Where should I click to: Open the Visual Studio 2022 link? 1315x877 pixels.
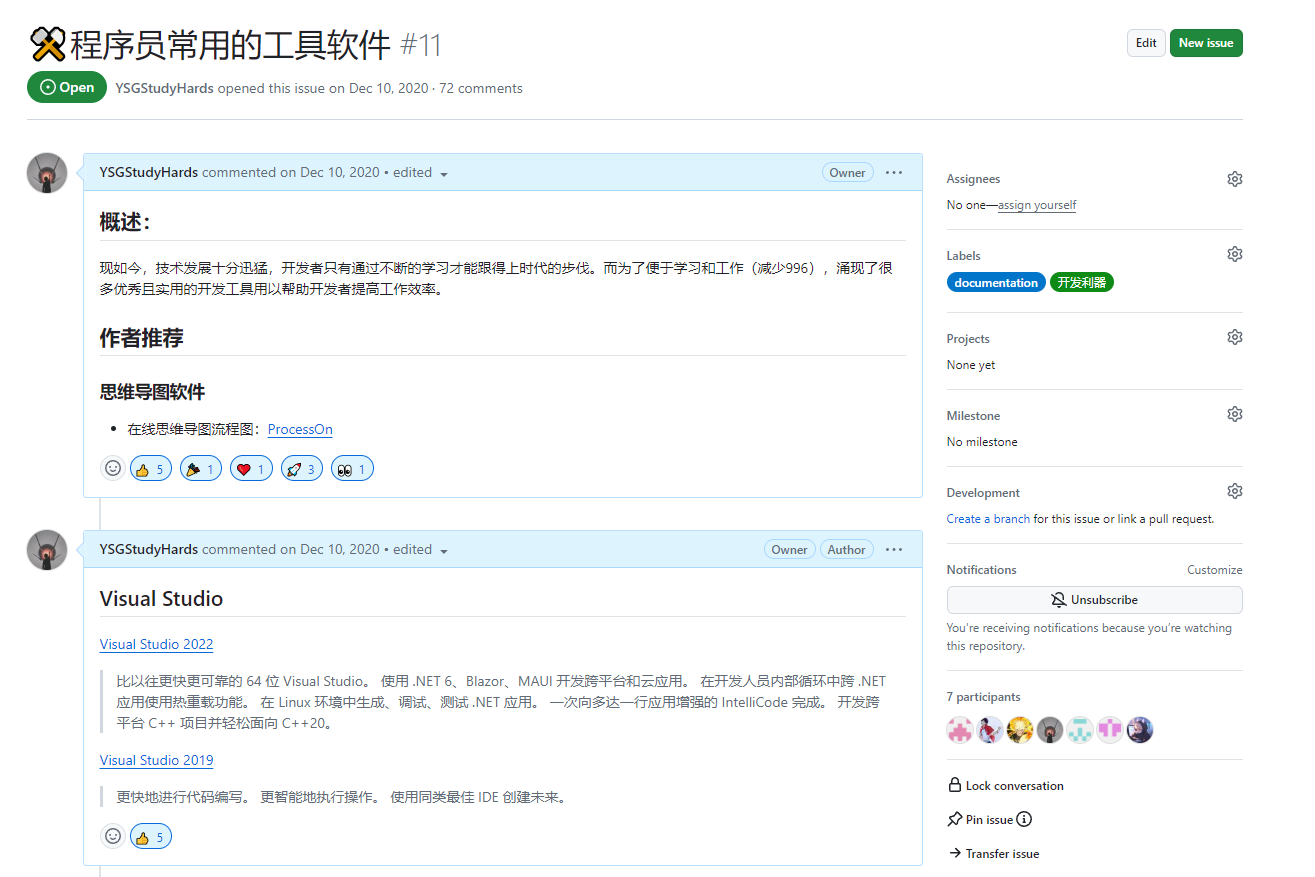coord(156,644)
